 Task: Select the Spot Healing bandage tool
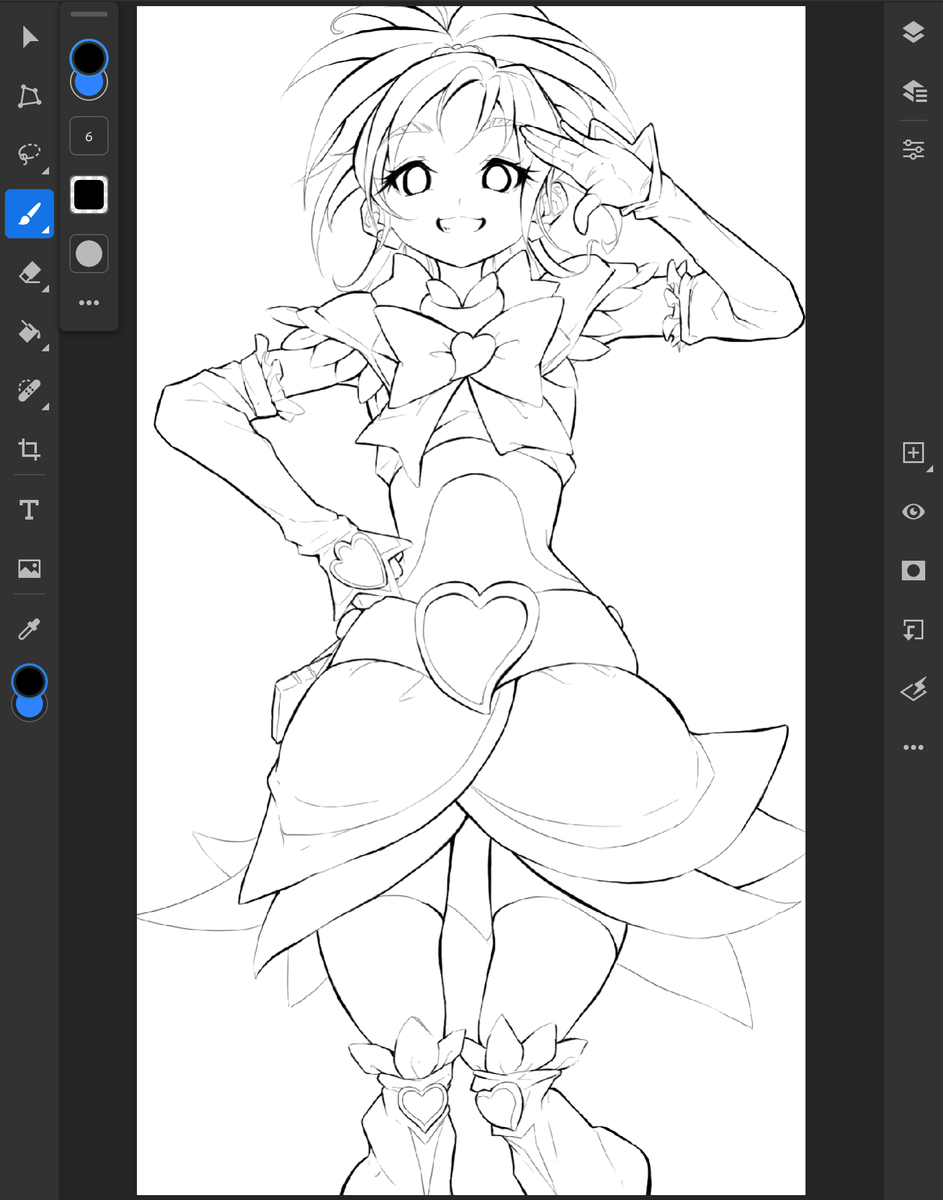click(x=30, y=390)
